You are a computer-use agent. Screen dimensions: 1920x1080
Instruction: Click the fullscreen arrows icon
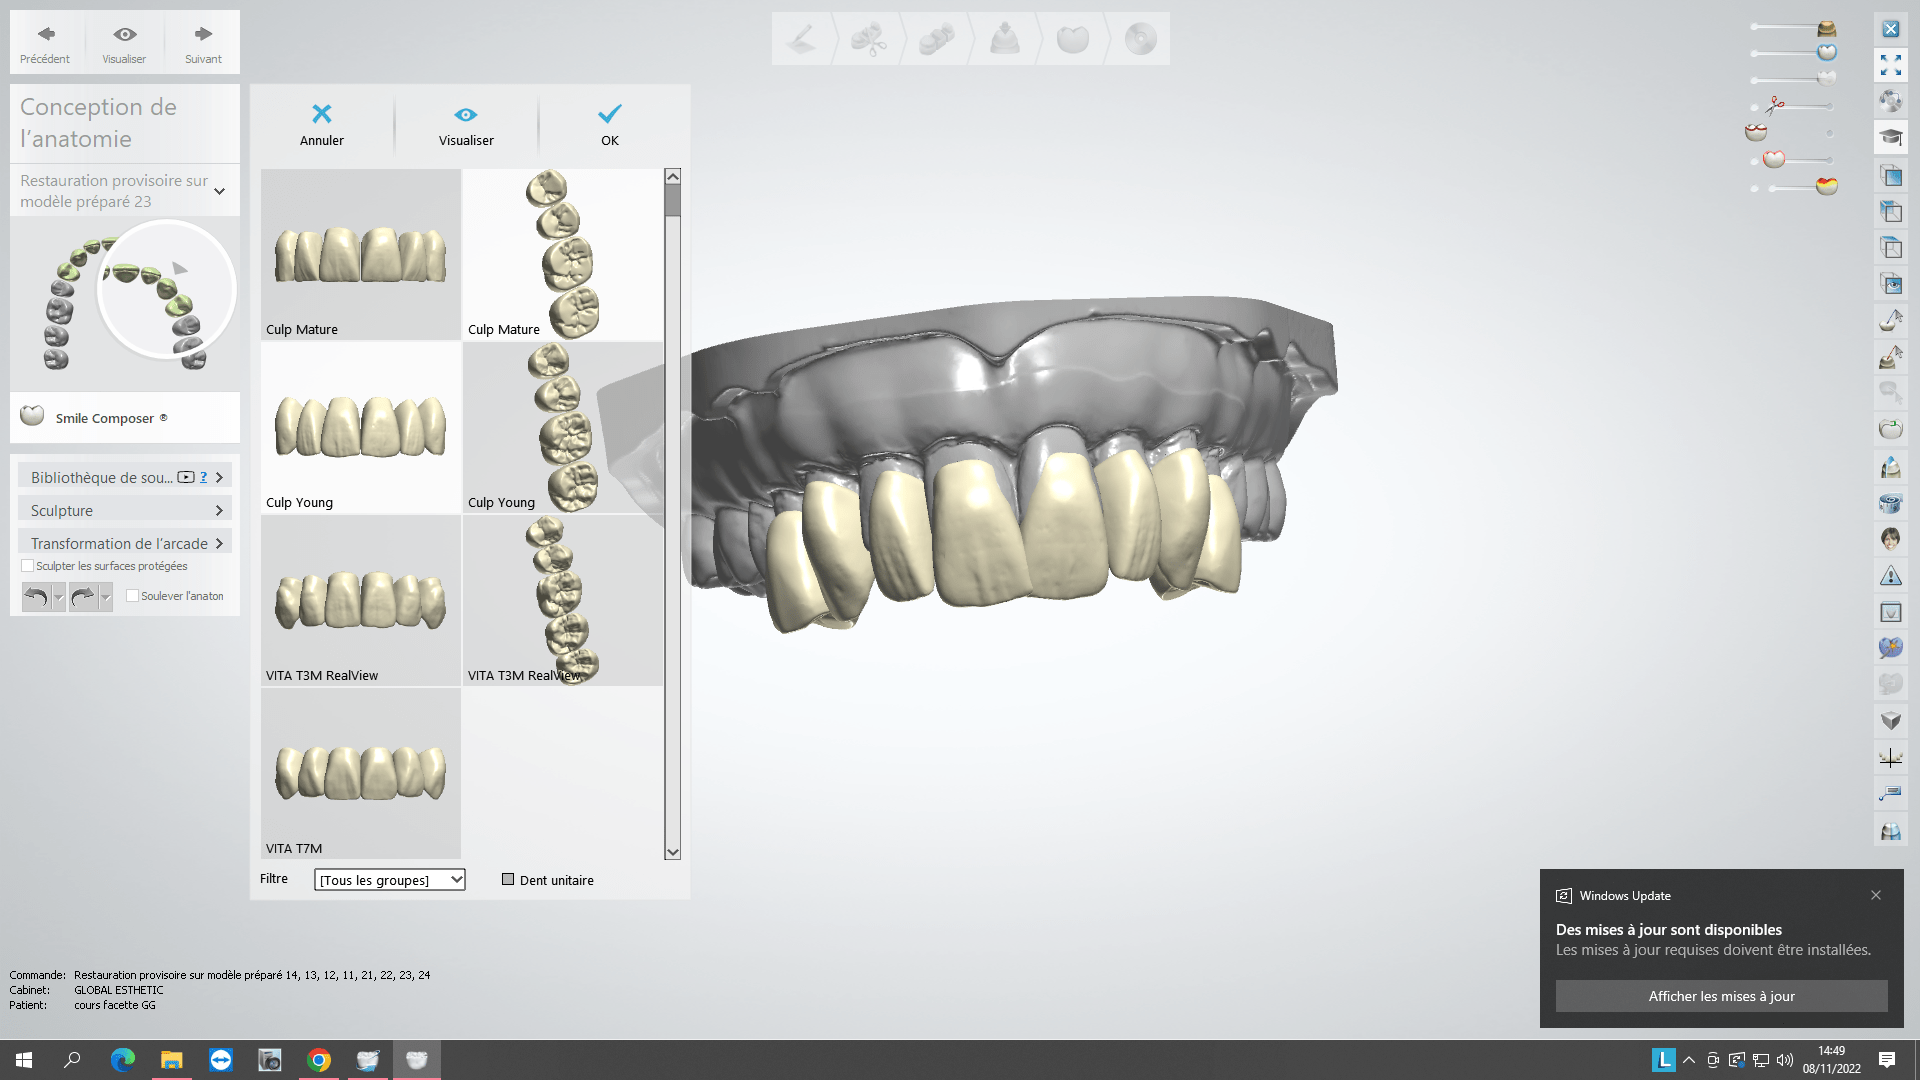tap(1890, 66)
